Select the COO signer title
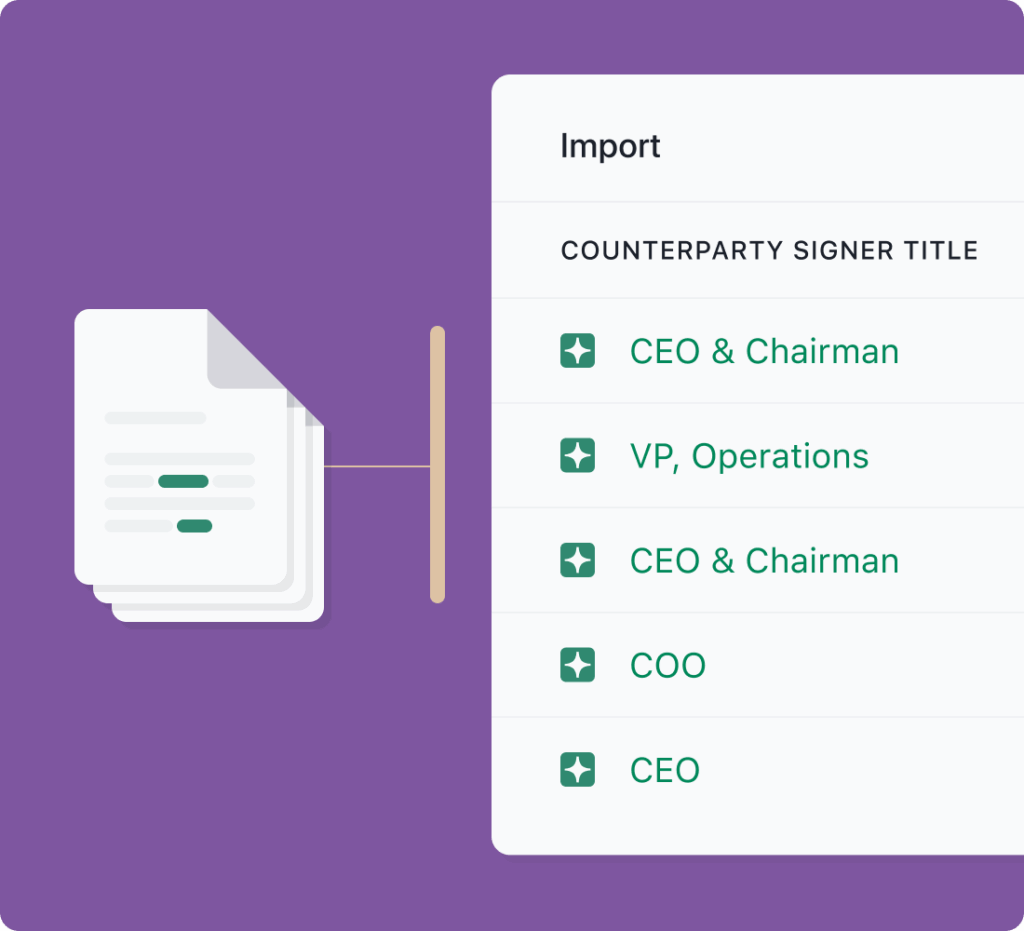 667,665
